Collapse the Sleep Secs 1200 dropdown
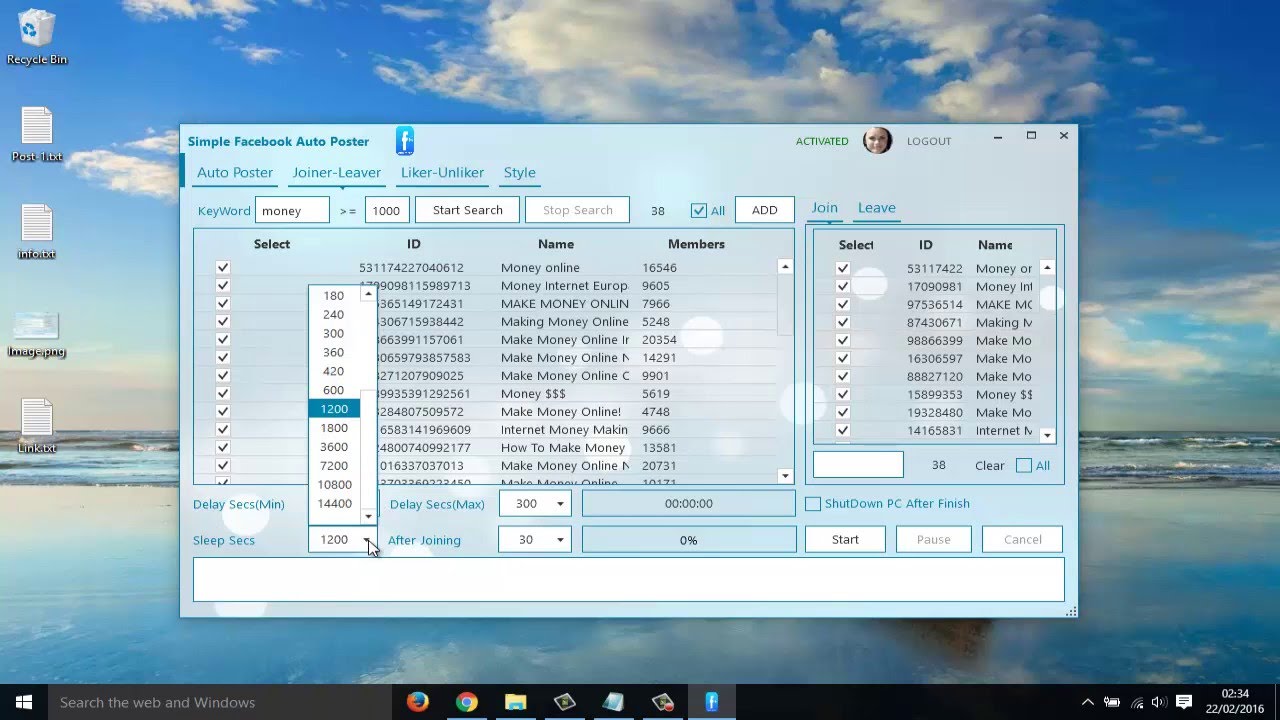This screenshot has height=720, width=1280. [x=368, y=540]
